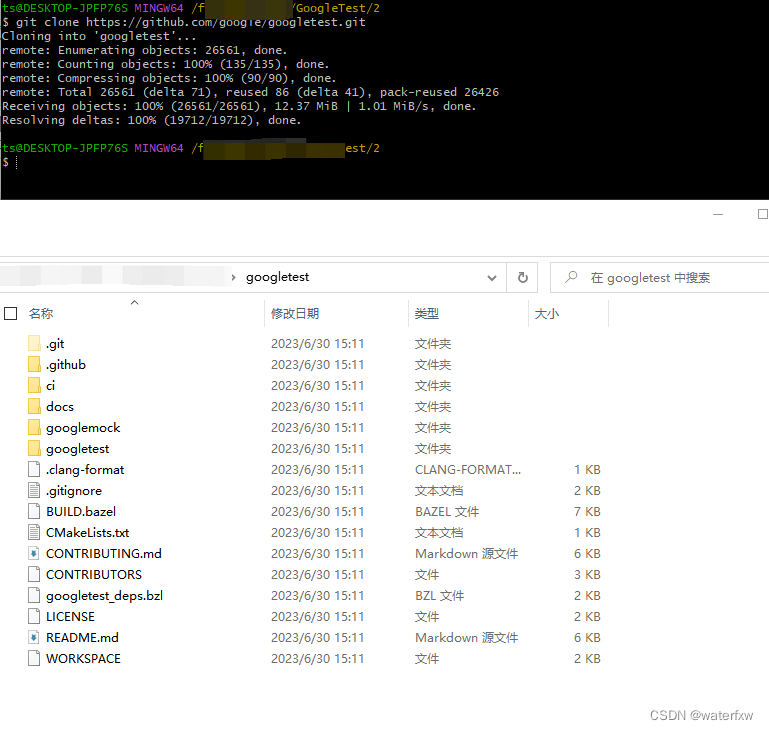Select the googletest subfolder icon
The width and height of the screenshot is (769, 730).
pos(34,448)
